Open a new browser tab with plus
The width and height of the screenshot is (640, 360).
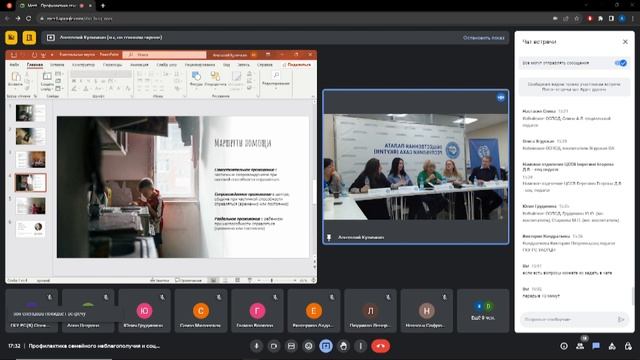point(103,6)
